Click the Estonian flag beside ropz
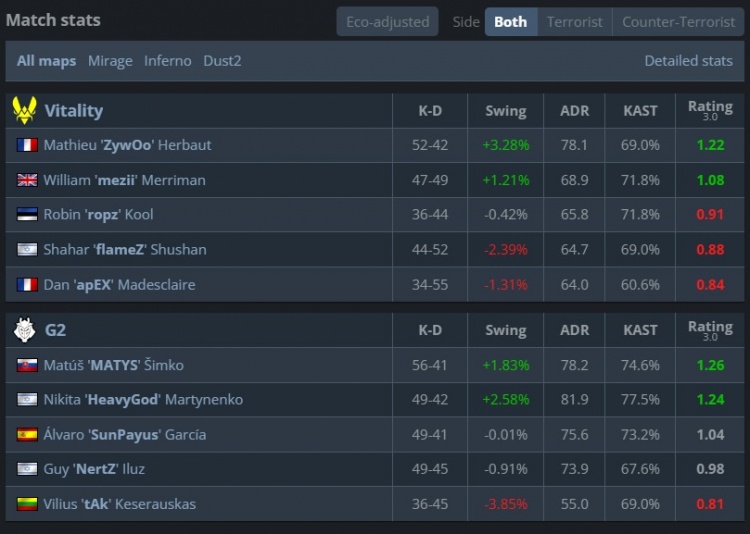750x534 pixels. pyautogui.click(x=27, y=215)
